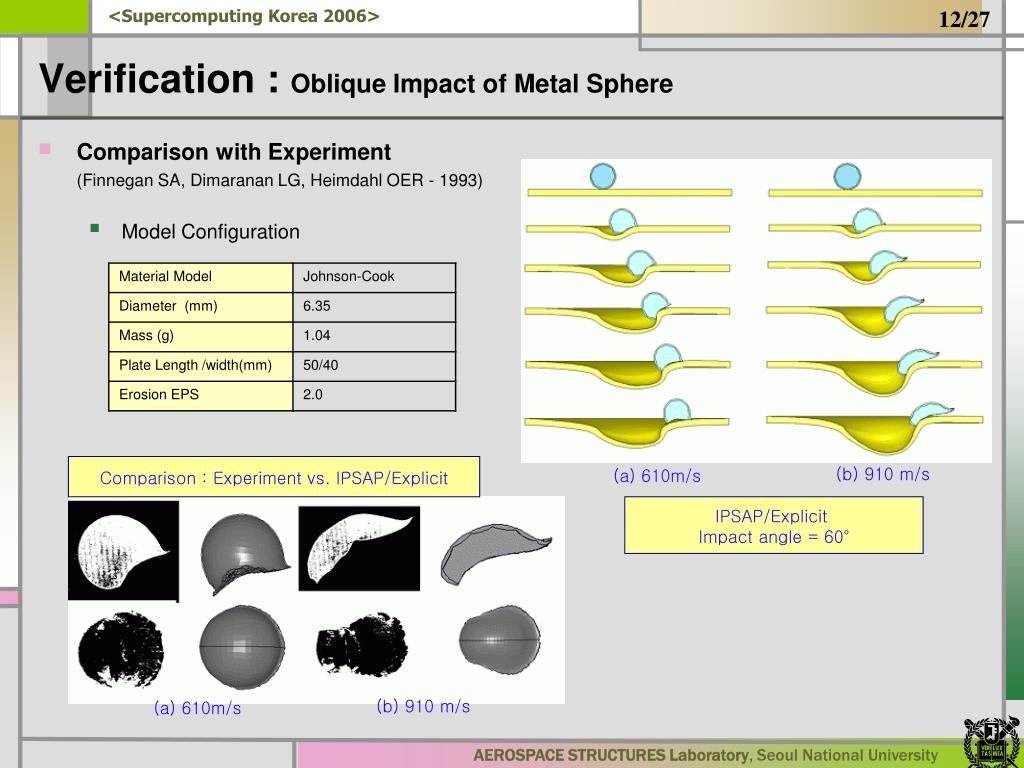The width and height of the screenshot is (1024, 768).
Task: Click the heading 'Comparison with Experiment'
Action: (234, 152)
